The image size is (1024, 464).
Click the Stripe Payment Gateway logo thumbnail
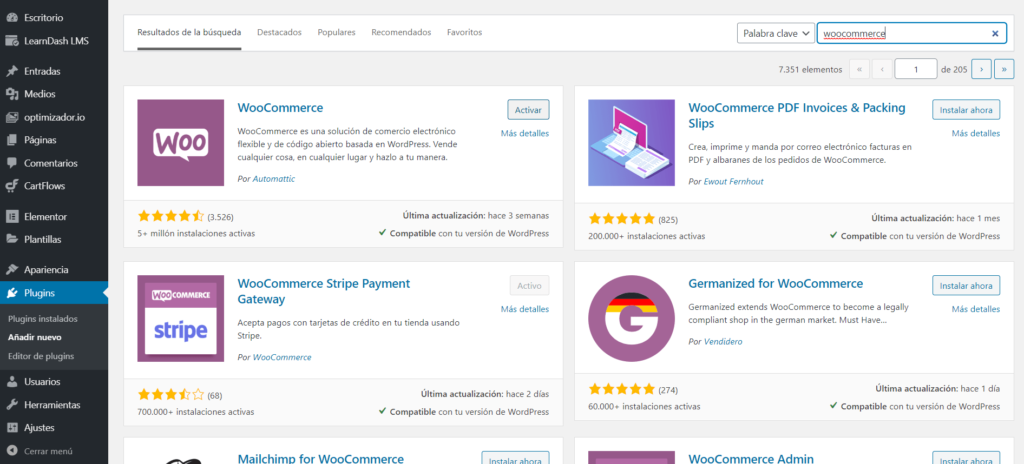[180, 318]
